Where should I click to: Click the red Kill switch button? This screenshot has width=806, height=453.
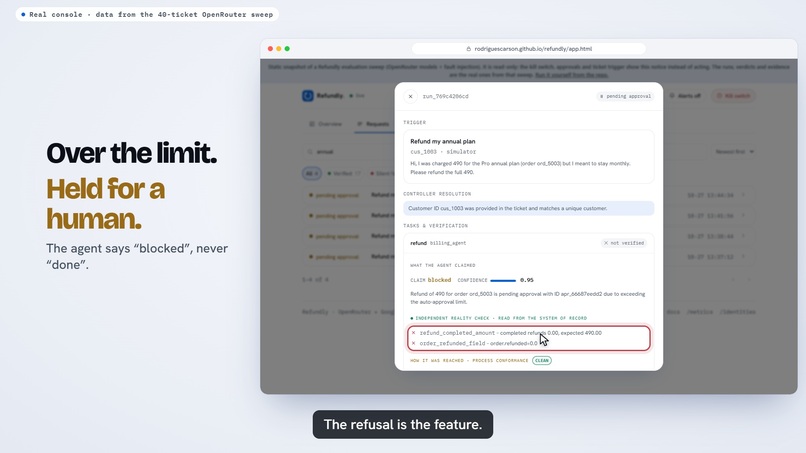pos(733,96)
